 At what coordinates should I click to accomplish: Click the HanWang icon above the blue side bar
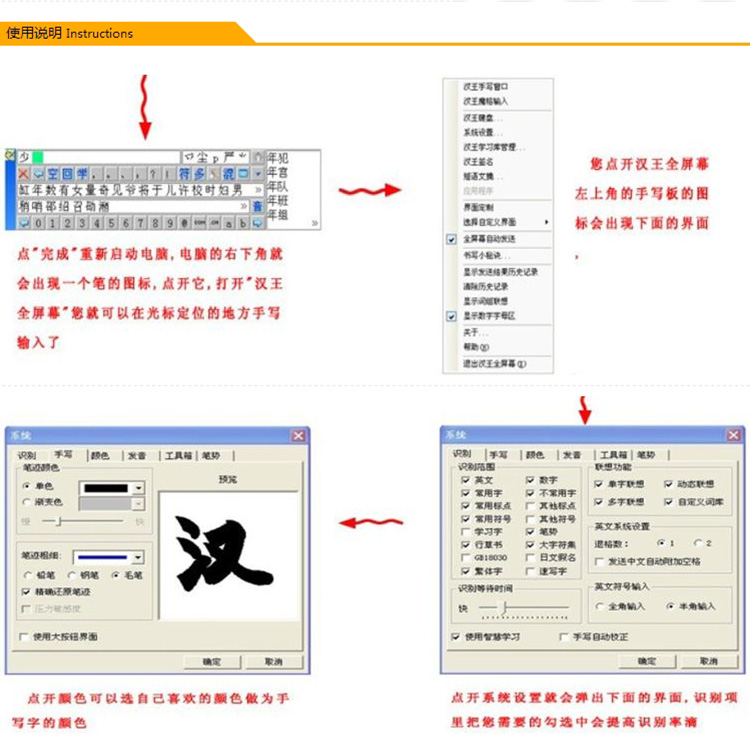coord(10,155)
